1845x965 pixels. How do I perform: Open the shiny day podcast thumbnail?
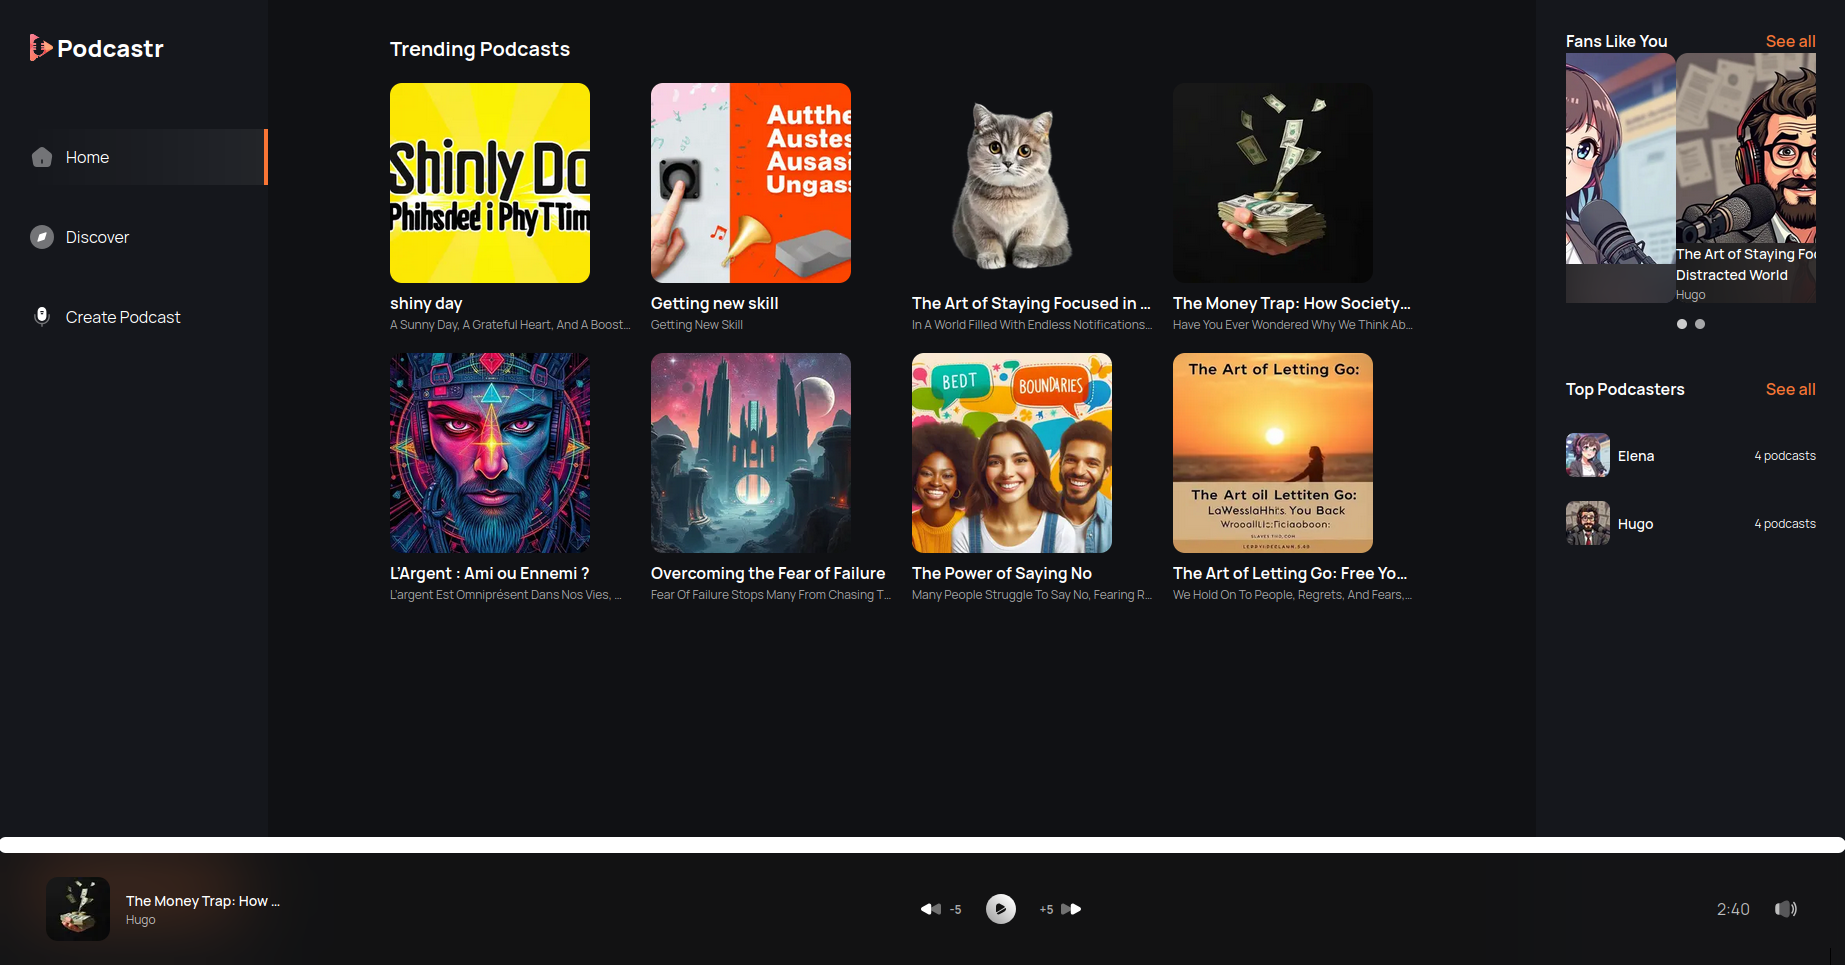tap(490, 183)
